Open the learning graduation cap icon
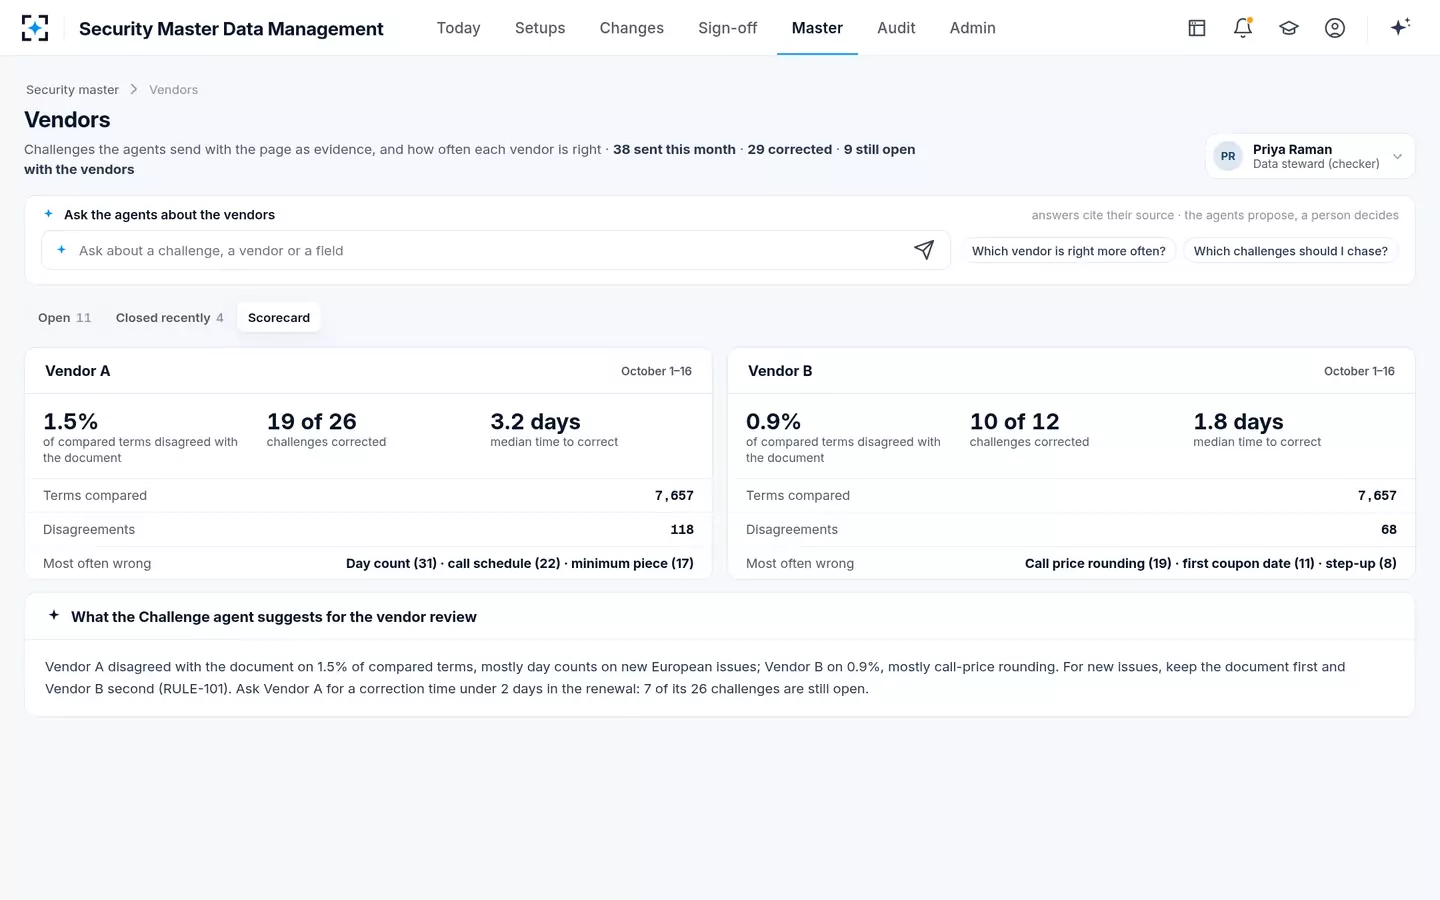This screenshot has width=1440, height=900. pyautogui.click(x=1289, y=28)
